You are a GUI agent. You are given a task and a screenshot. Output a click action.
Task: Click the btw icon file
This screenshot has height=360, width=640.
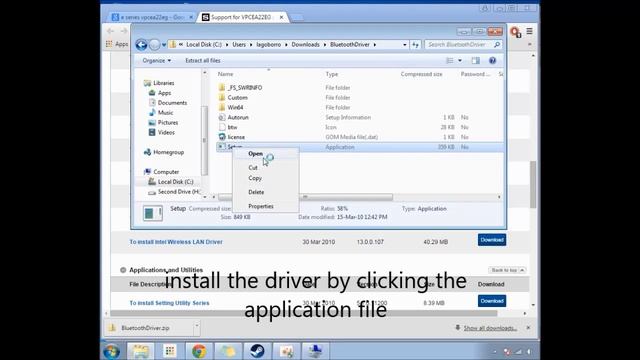[222, 127]
